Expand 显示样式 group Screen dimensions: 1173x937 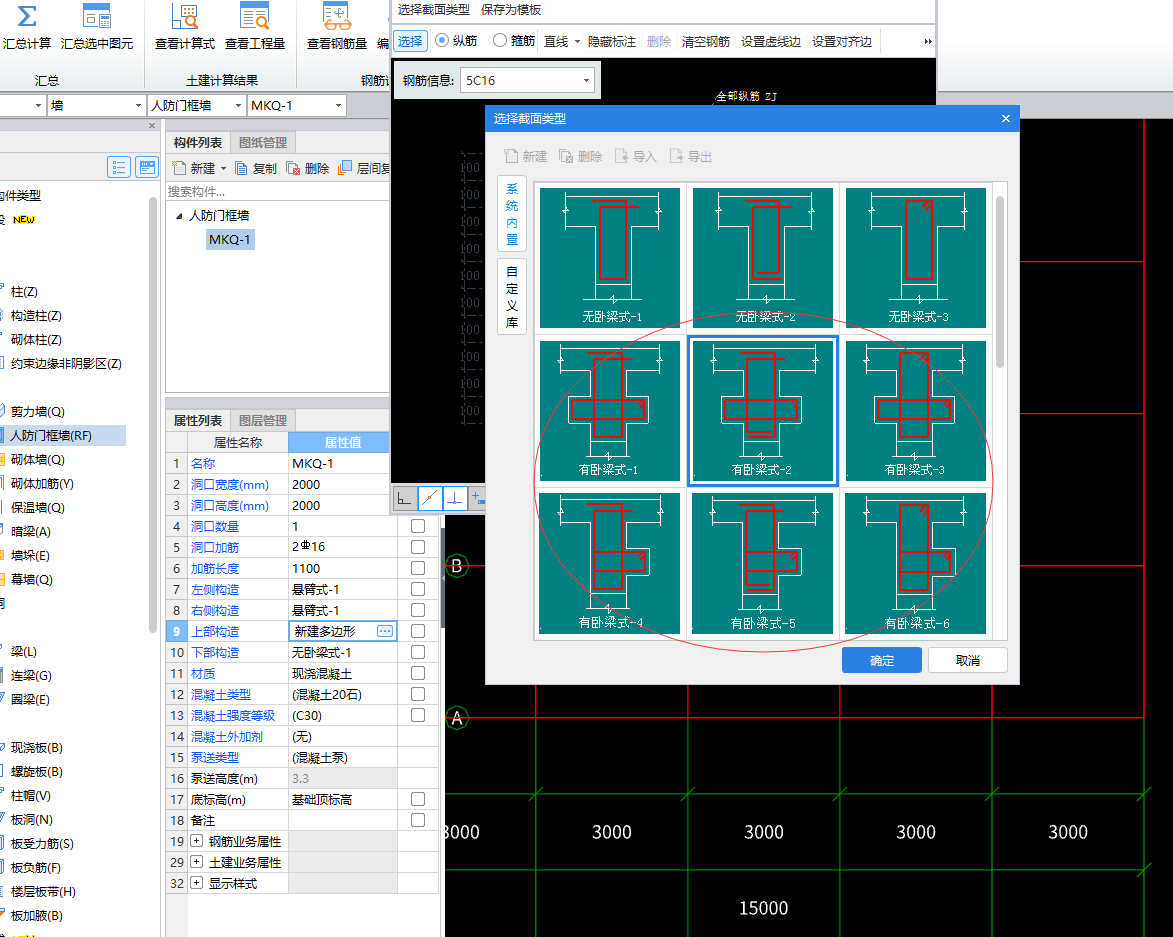tap(196, 883)
